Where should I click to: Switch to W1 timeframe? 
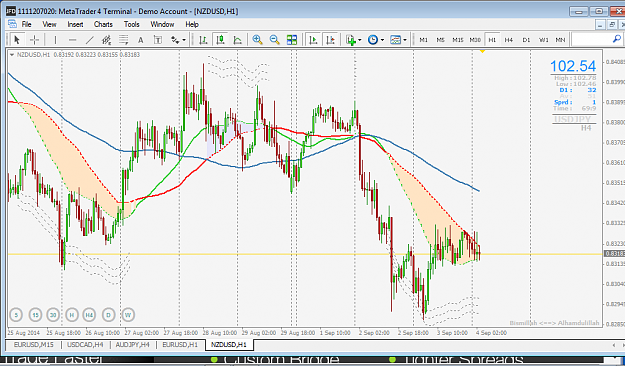[x=544, y=40]
